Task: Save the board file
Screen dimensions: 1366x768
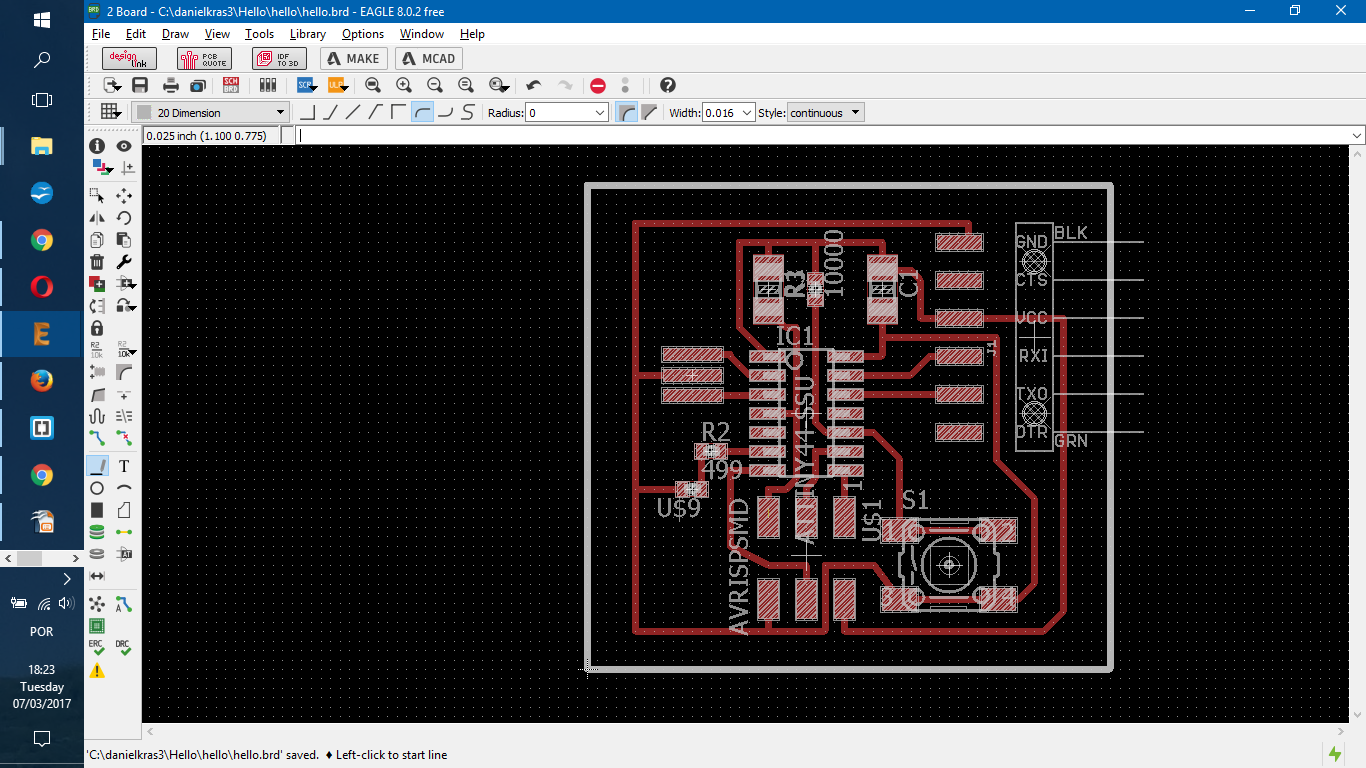Action: pos(140,86)
